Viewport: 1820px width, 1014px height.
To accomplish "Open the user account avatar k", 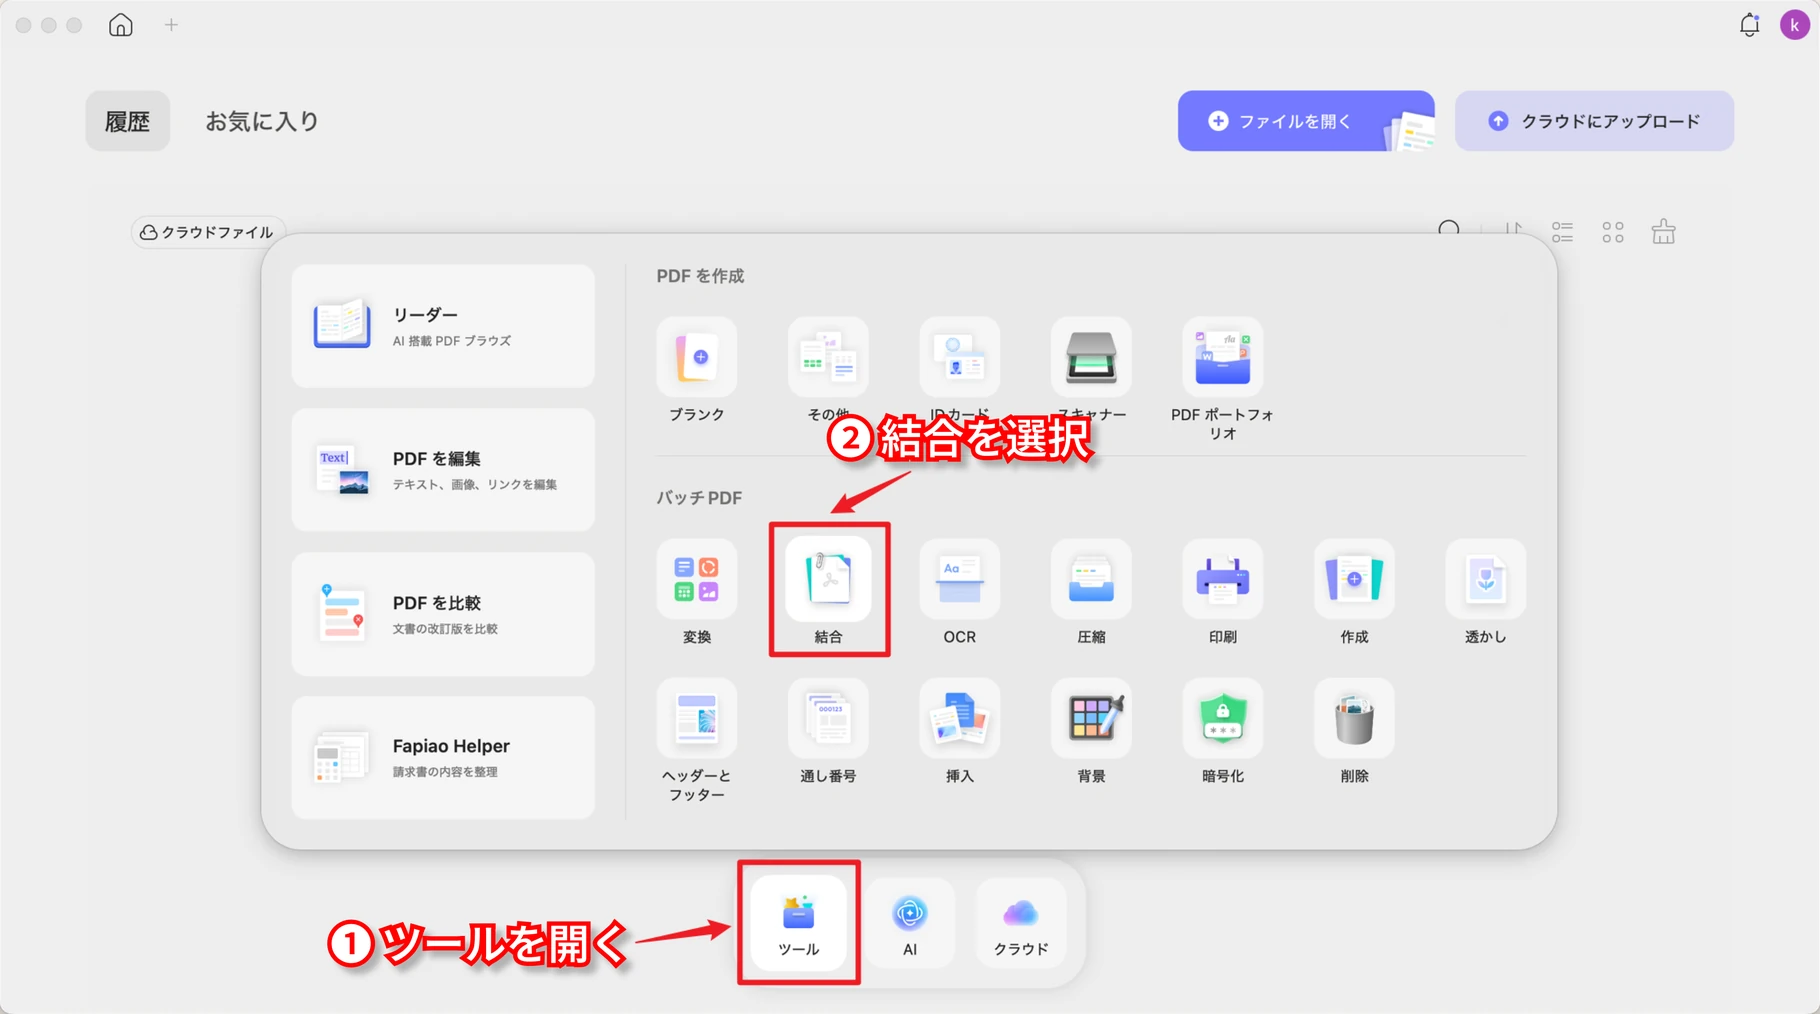I will 1794,25.
